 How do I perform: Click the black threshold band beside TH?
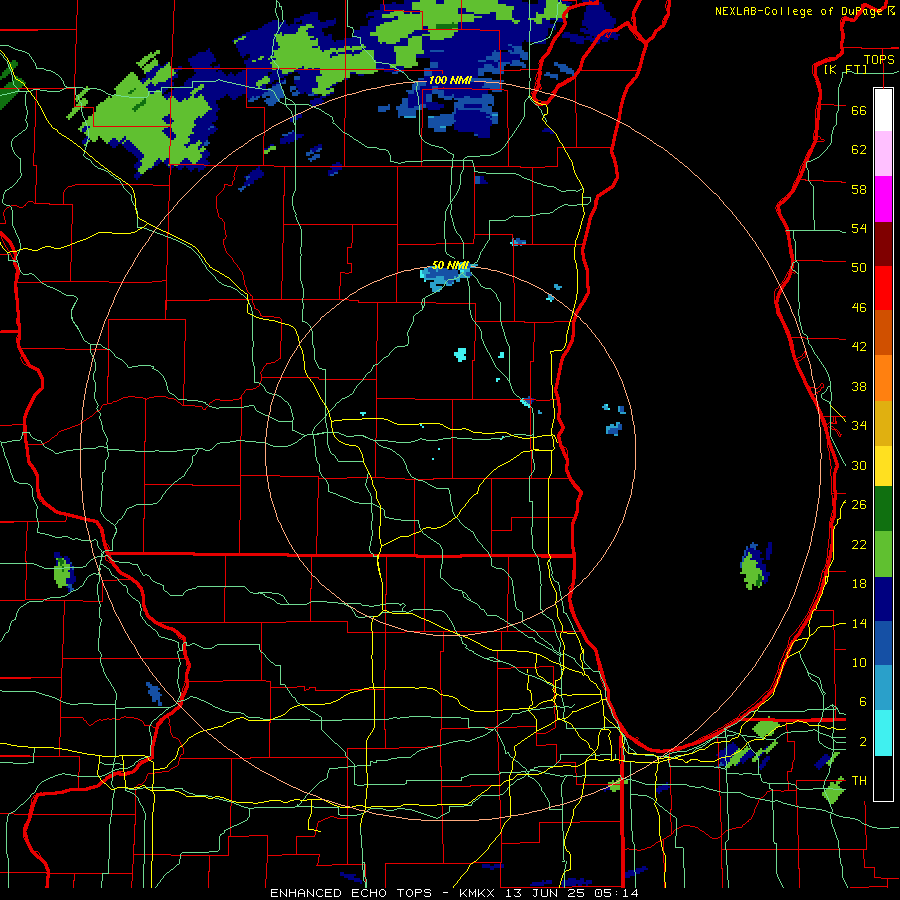(883, 778)
